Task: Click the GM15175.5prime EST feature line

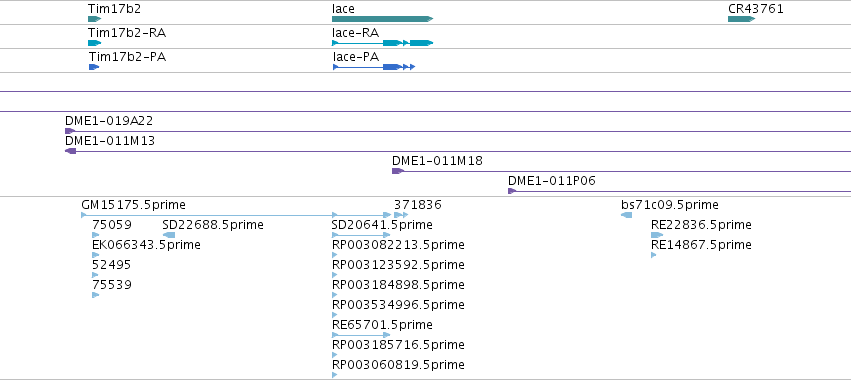Action: click(x=236, y=215)
